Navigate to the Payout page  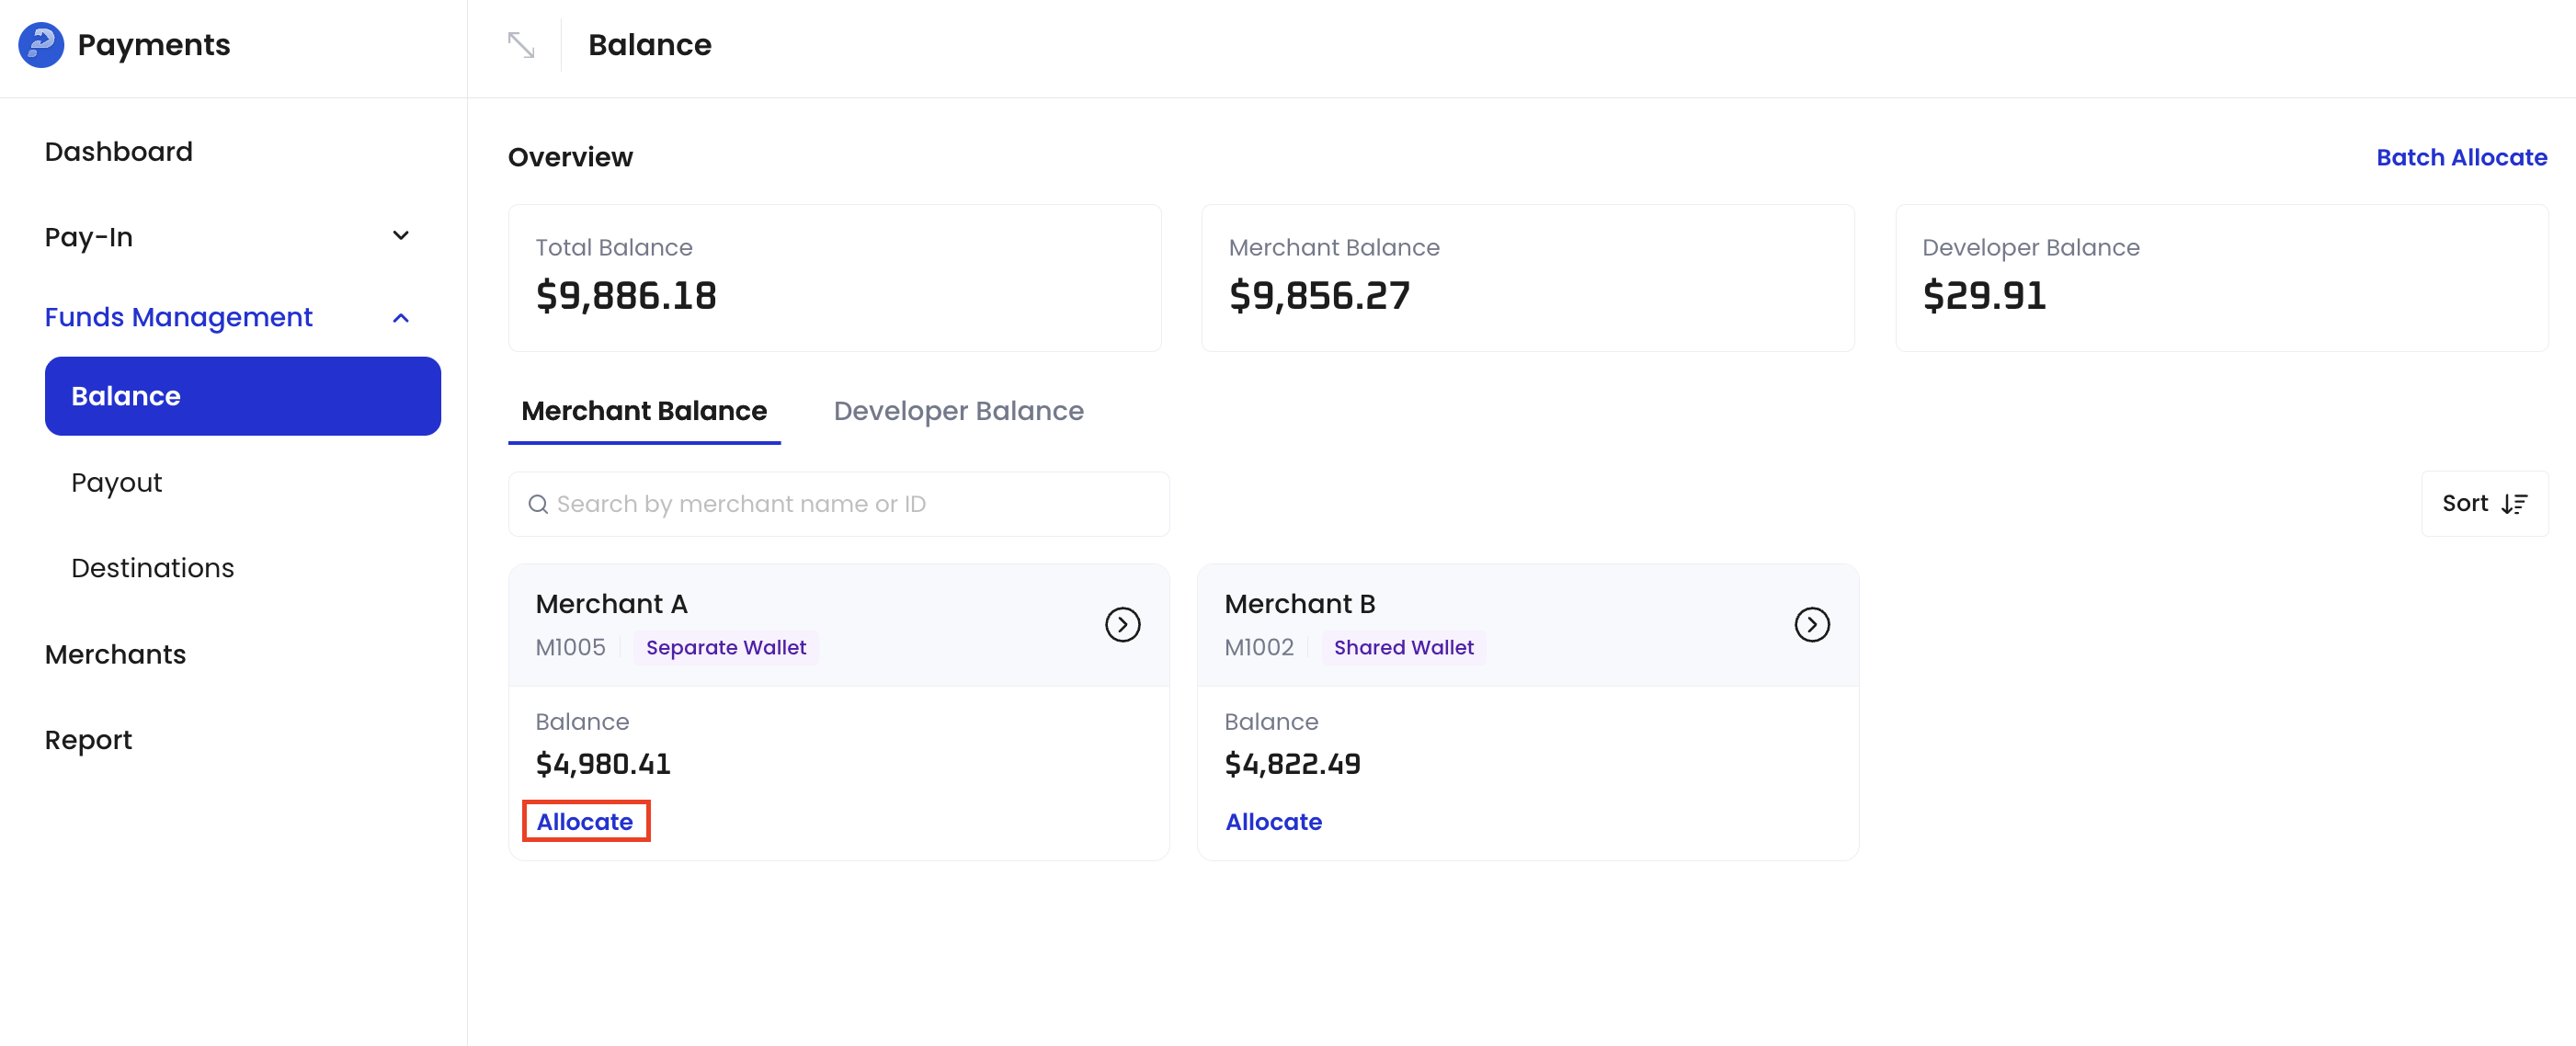pos(116,482)
